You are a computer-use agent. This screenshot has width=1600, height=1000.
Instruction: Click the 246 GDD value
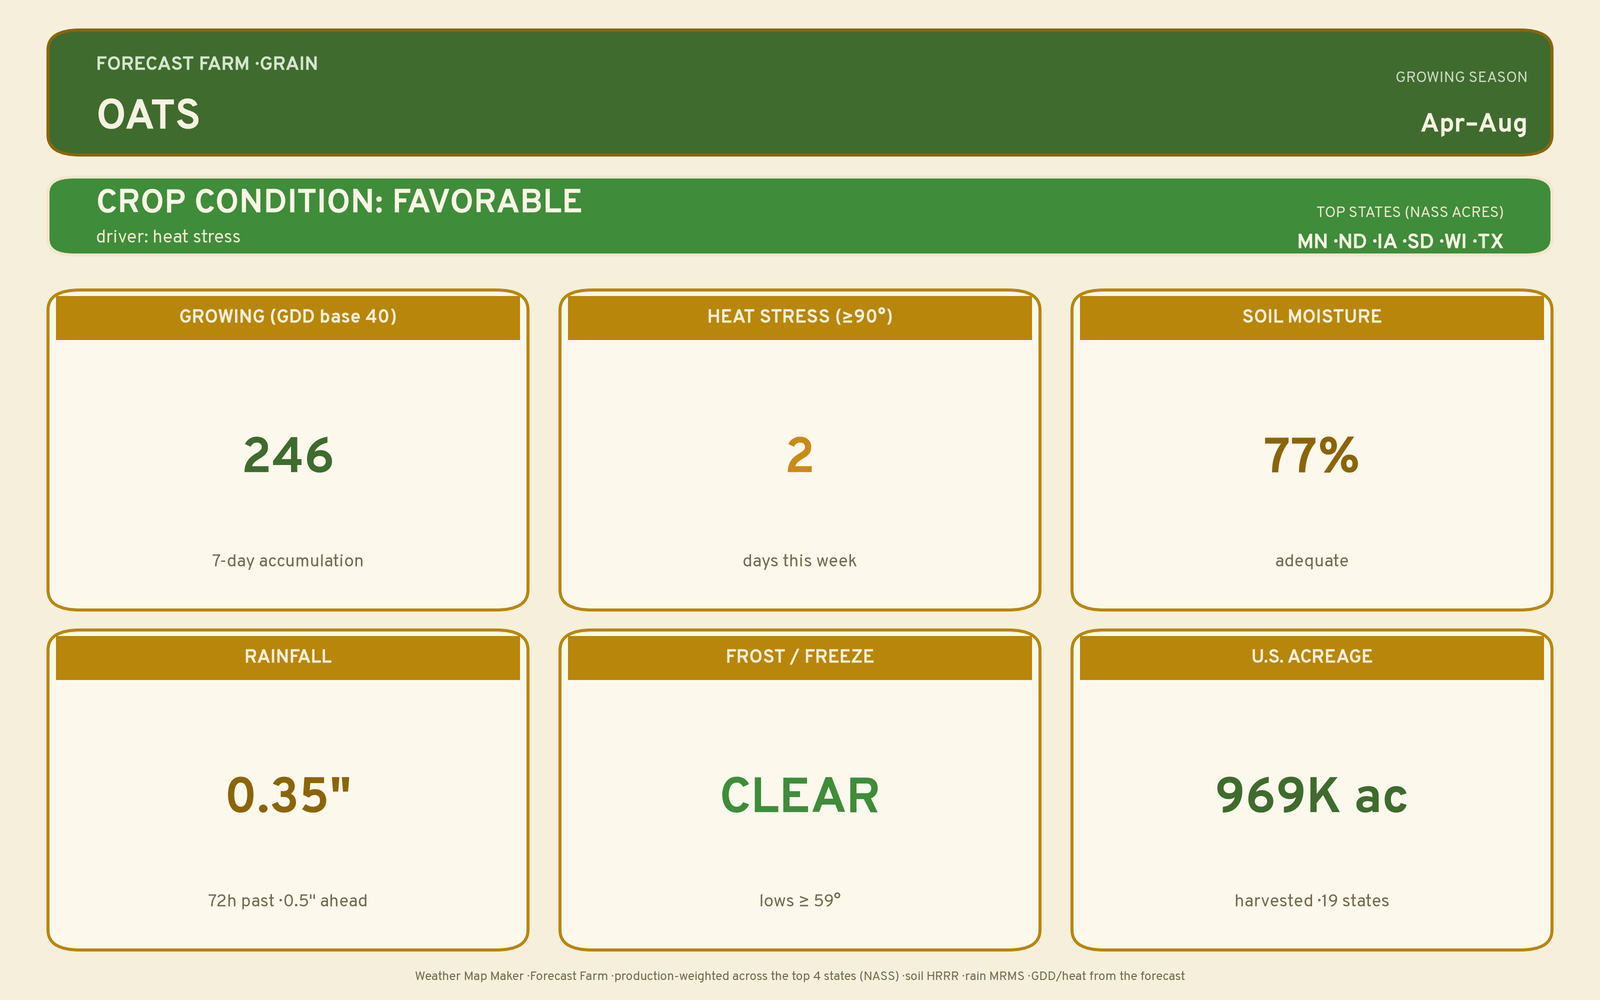tap(288, 456)
